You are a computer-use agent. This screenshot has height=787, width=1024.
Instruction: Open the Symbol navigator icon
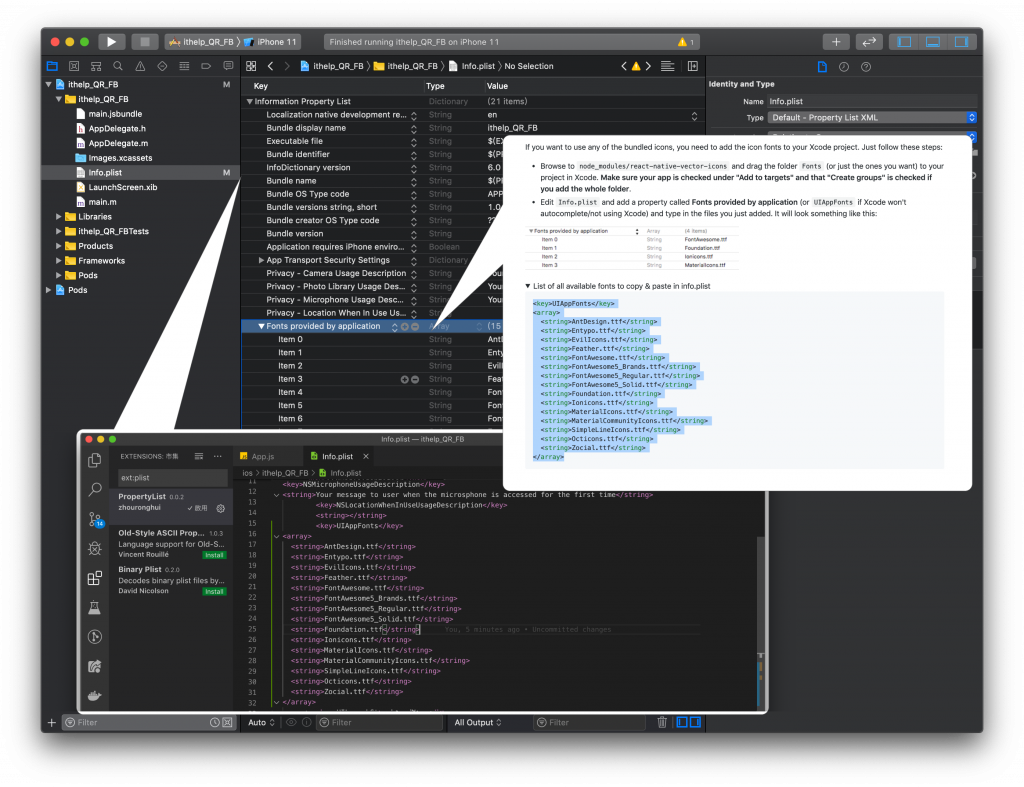click(96, 66)
